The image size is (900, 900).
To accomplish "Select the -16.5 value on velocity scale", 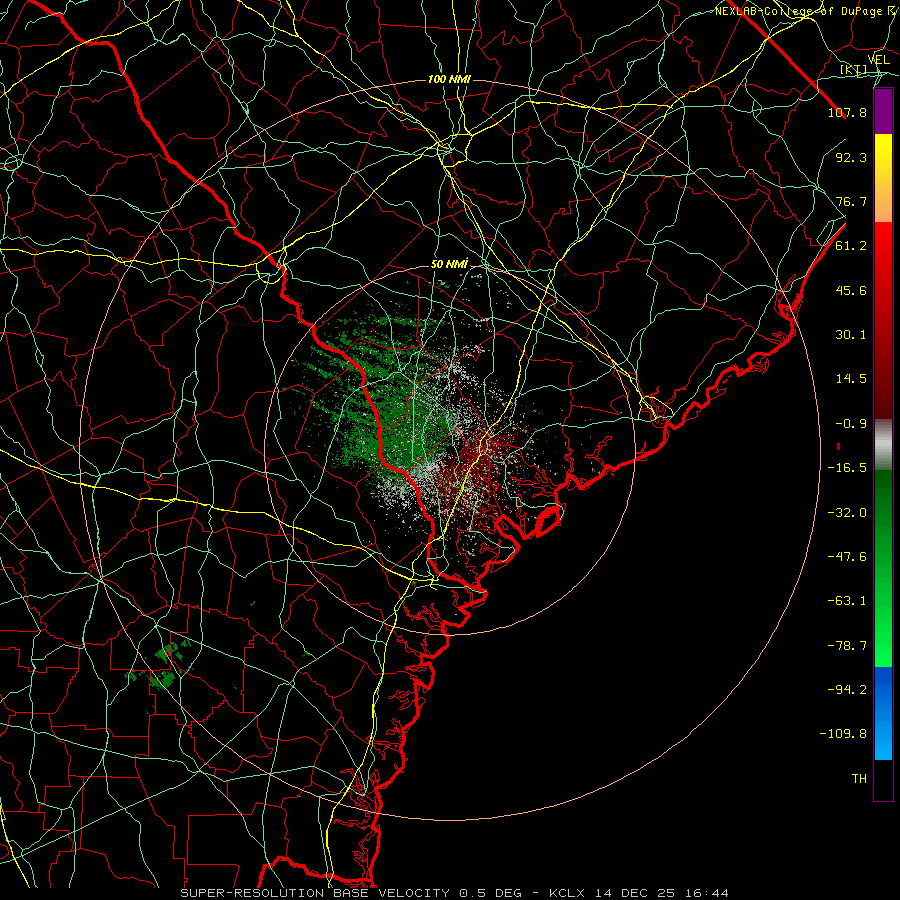I will coord(847,468).
